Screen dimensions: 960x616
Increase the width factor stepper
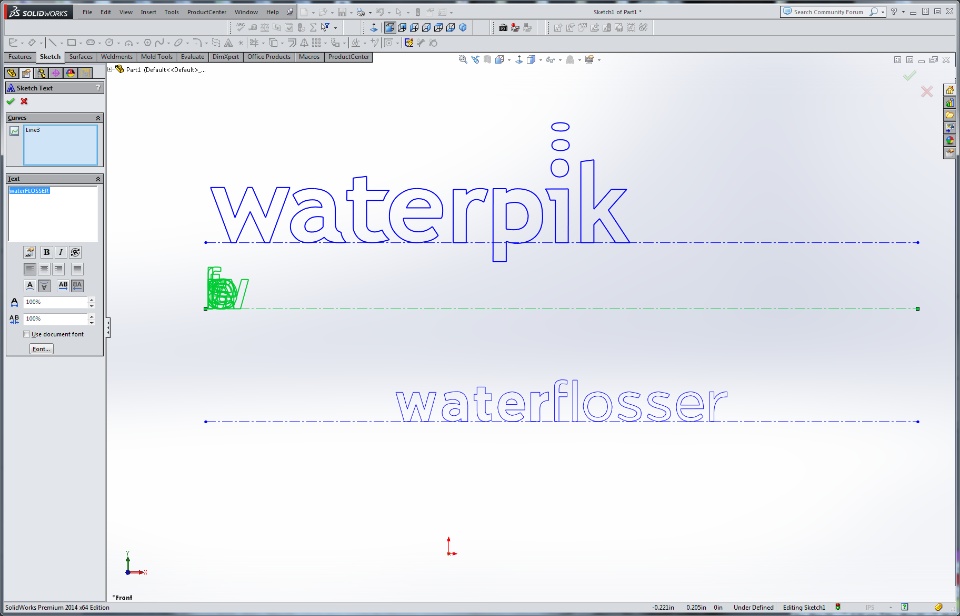[91, 299]
